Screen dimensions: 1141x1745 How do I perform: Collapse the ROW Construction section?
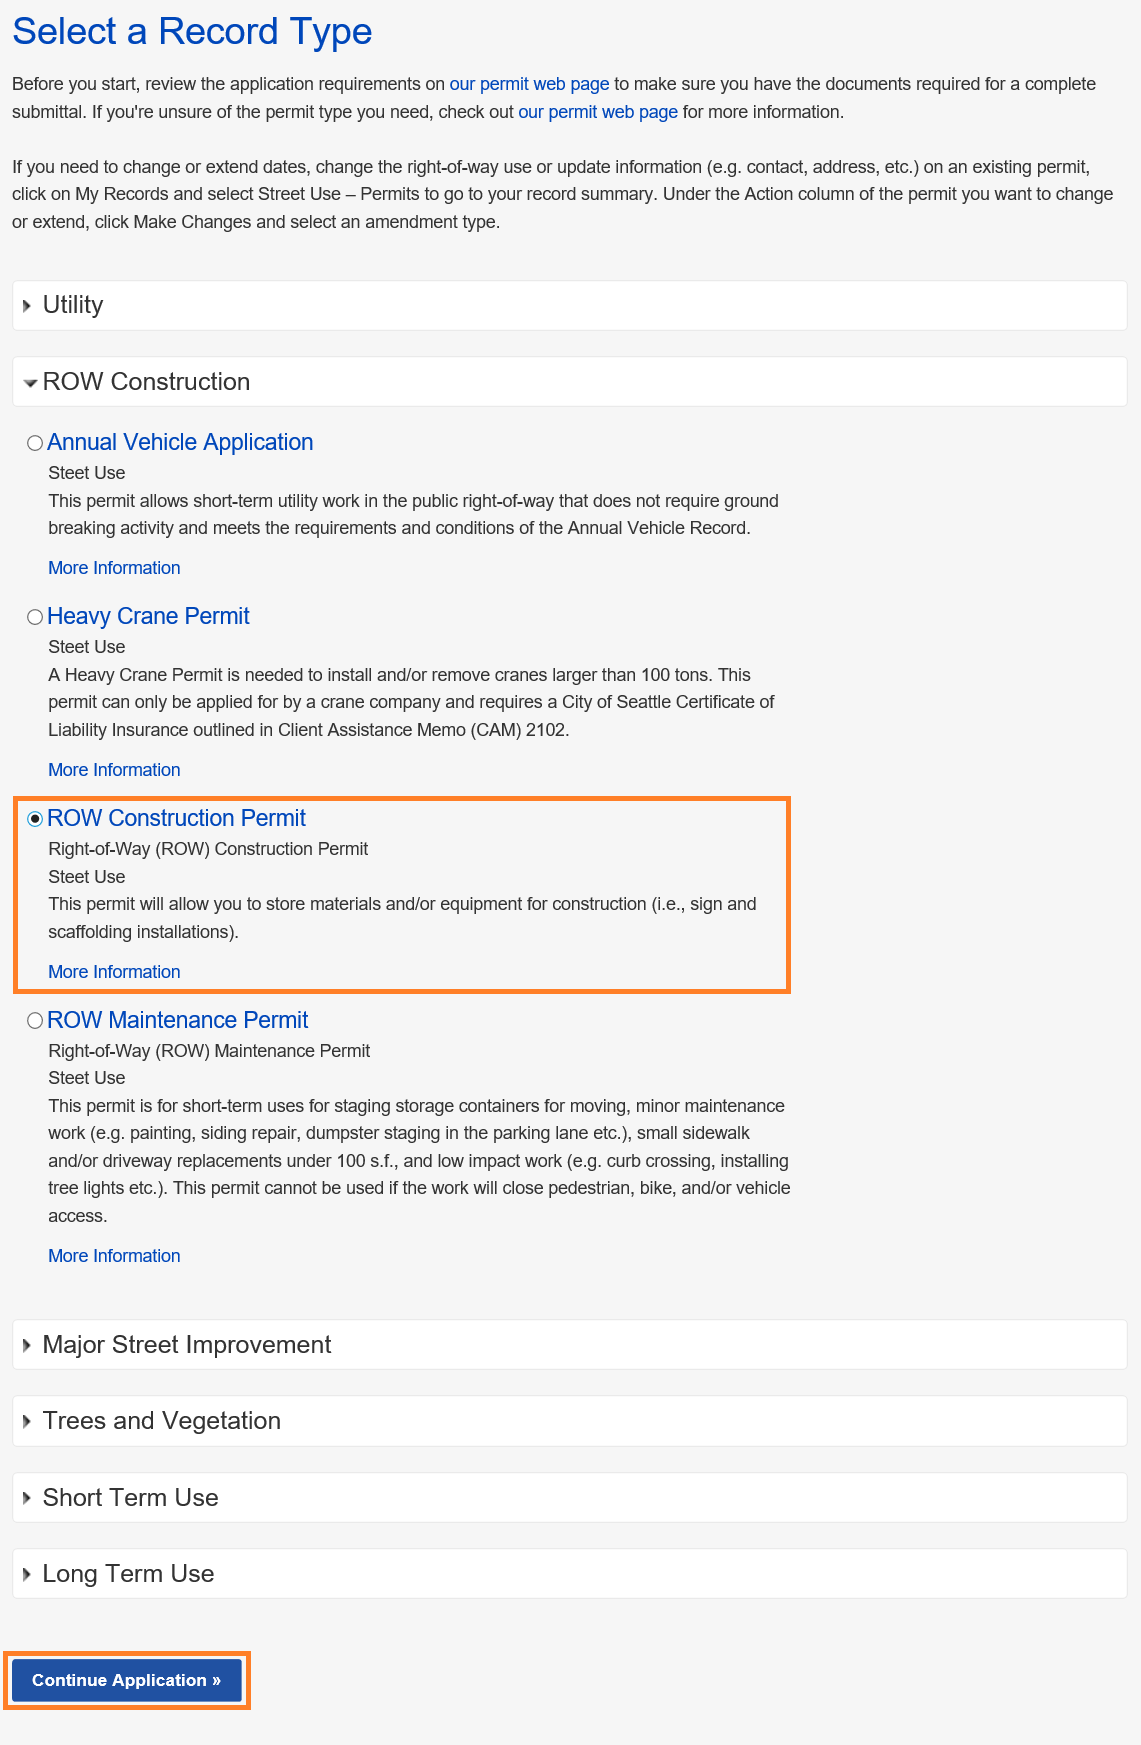30,383
